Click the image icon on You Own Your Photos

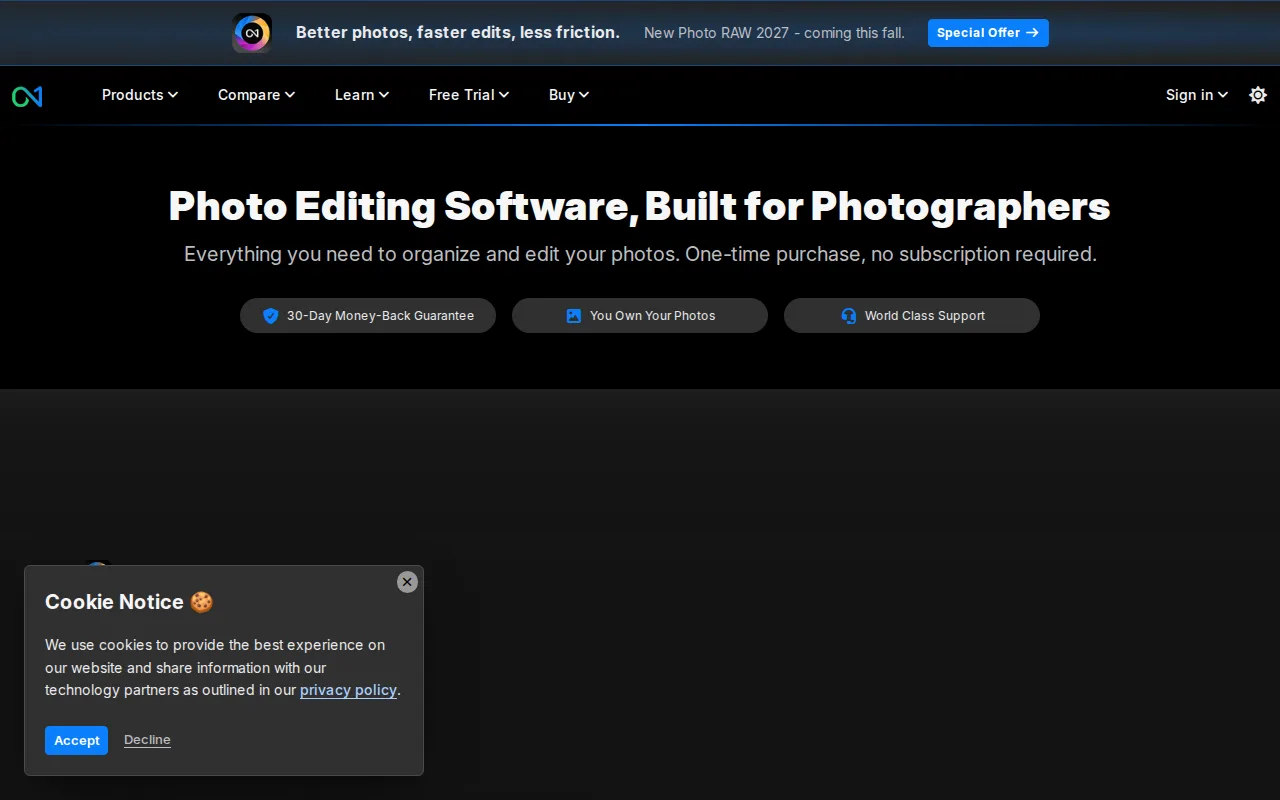[x=573, y=316]
